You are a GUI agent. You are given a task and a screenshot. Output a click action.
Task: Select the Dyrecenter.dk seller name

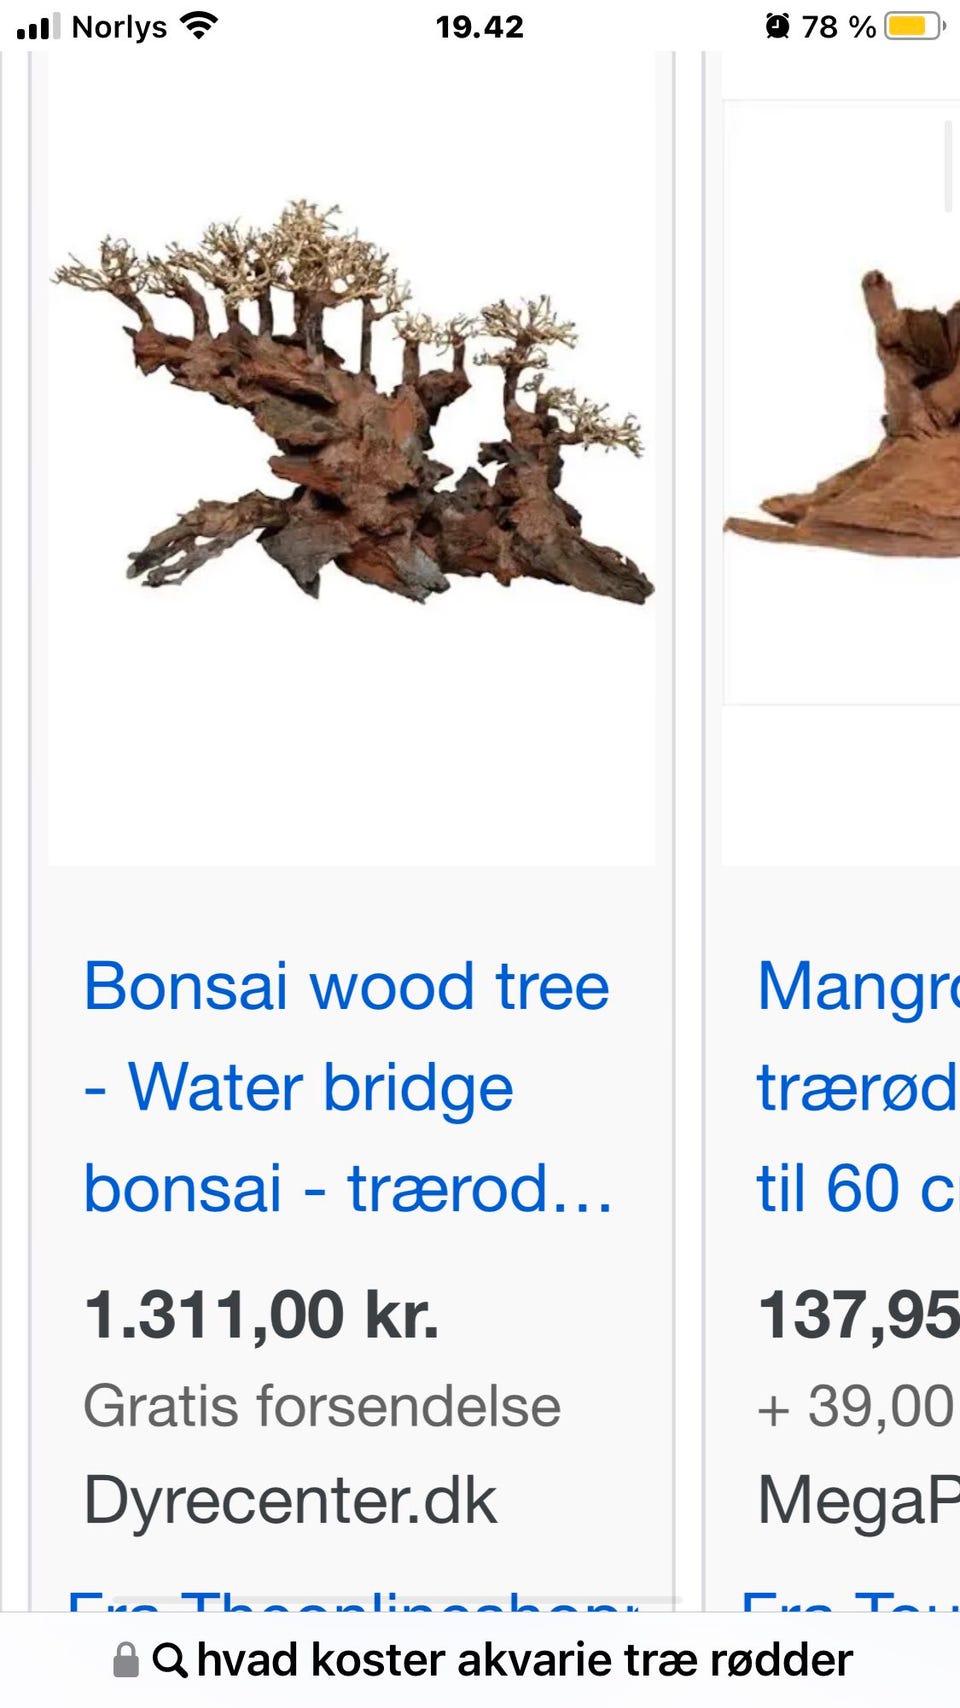[x=290, y=1500]
